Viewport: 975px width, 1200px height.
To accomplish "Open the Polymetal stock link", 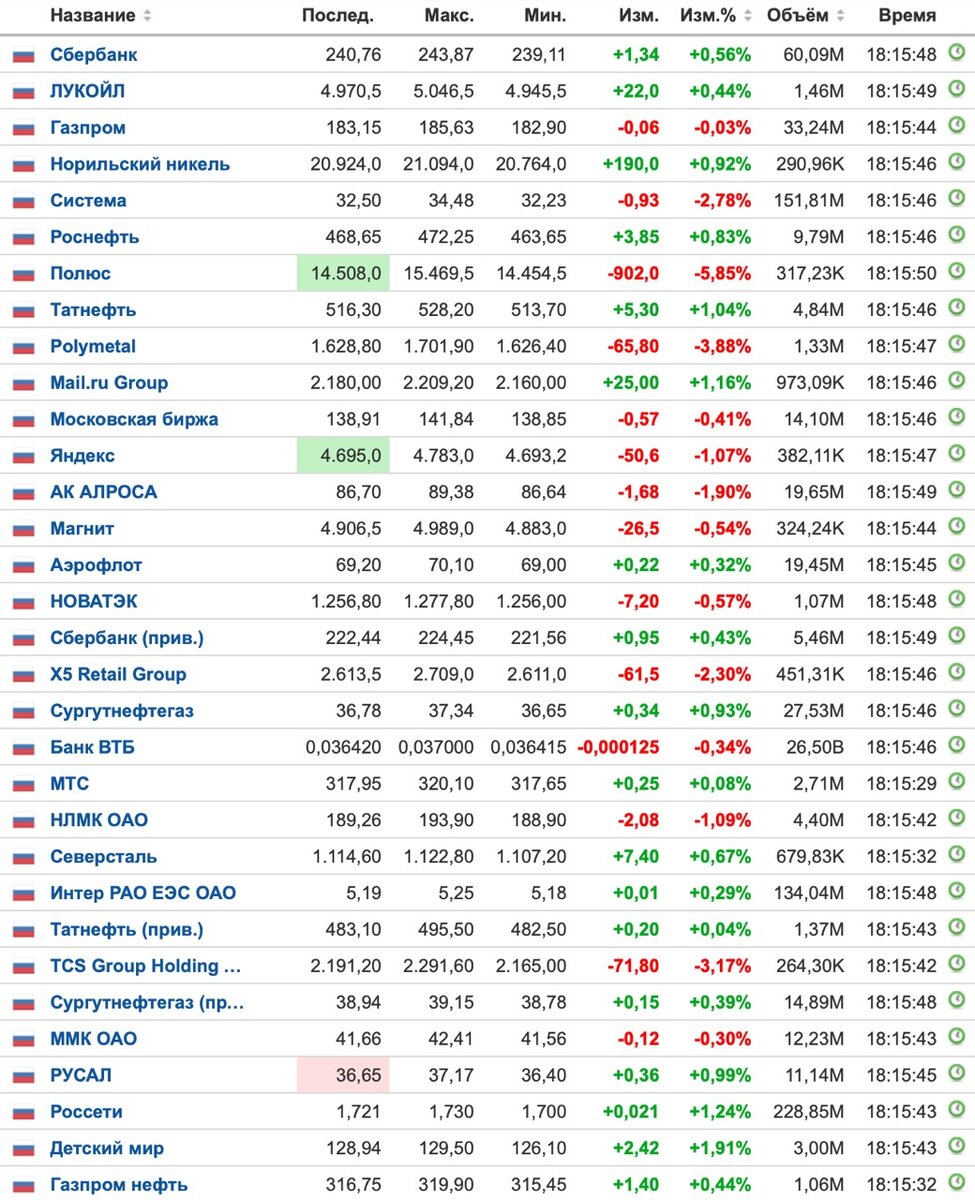I will (x=93, y=346).
